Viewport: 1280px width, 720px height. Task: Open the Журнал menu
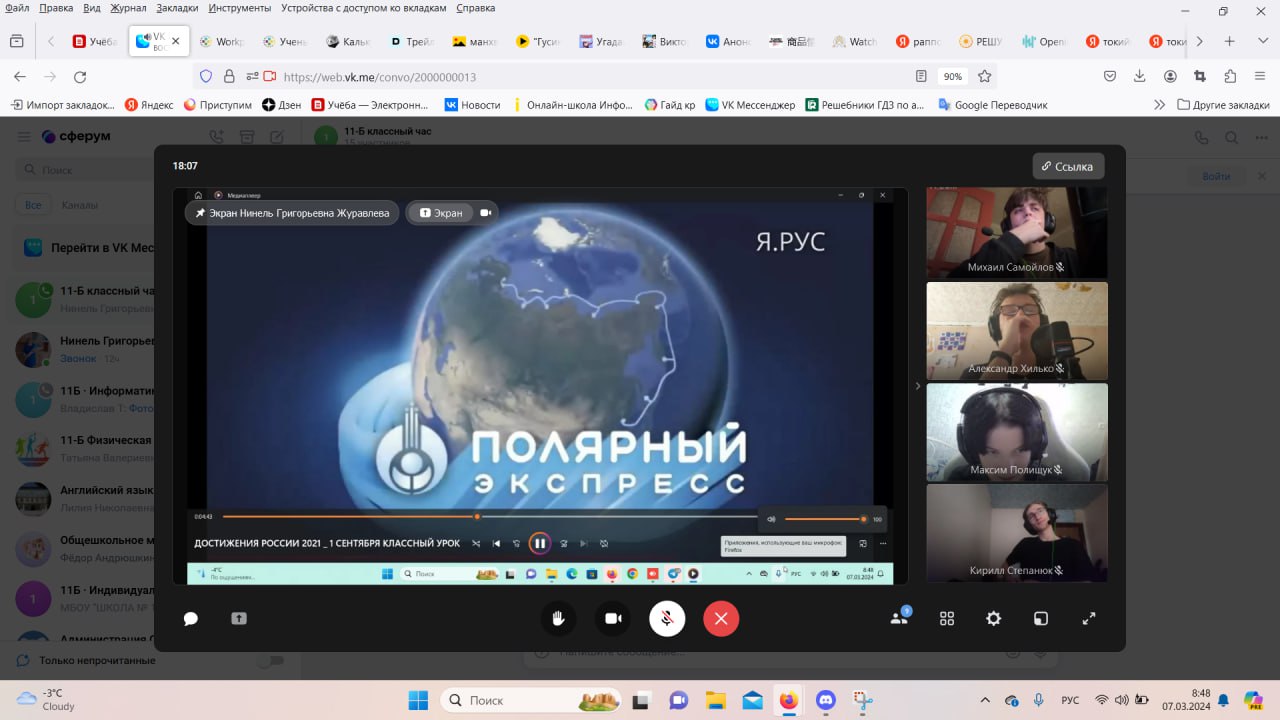click(x=128, y=8)
